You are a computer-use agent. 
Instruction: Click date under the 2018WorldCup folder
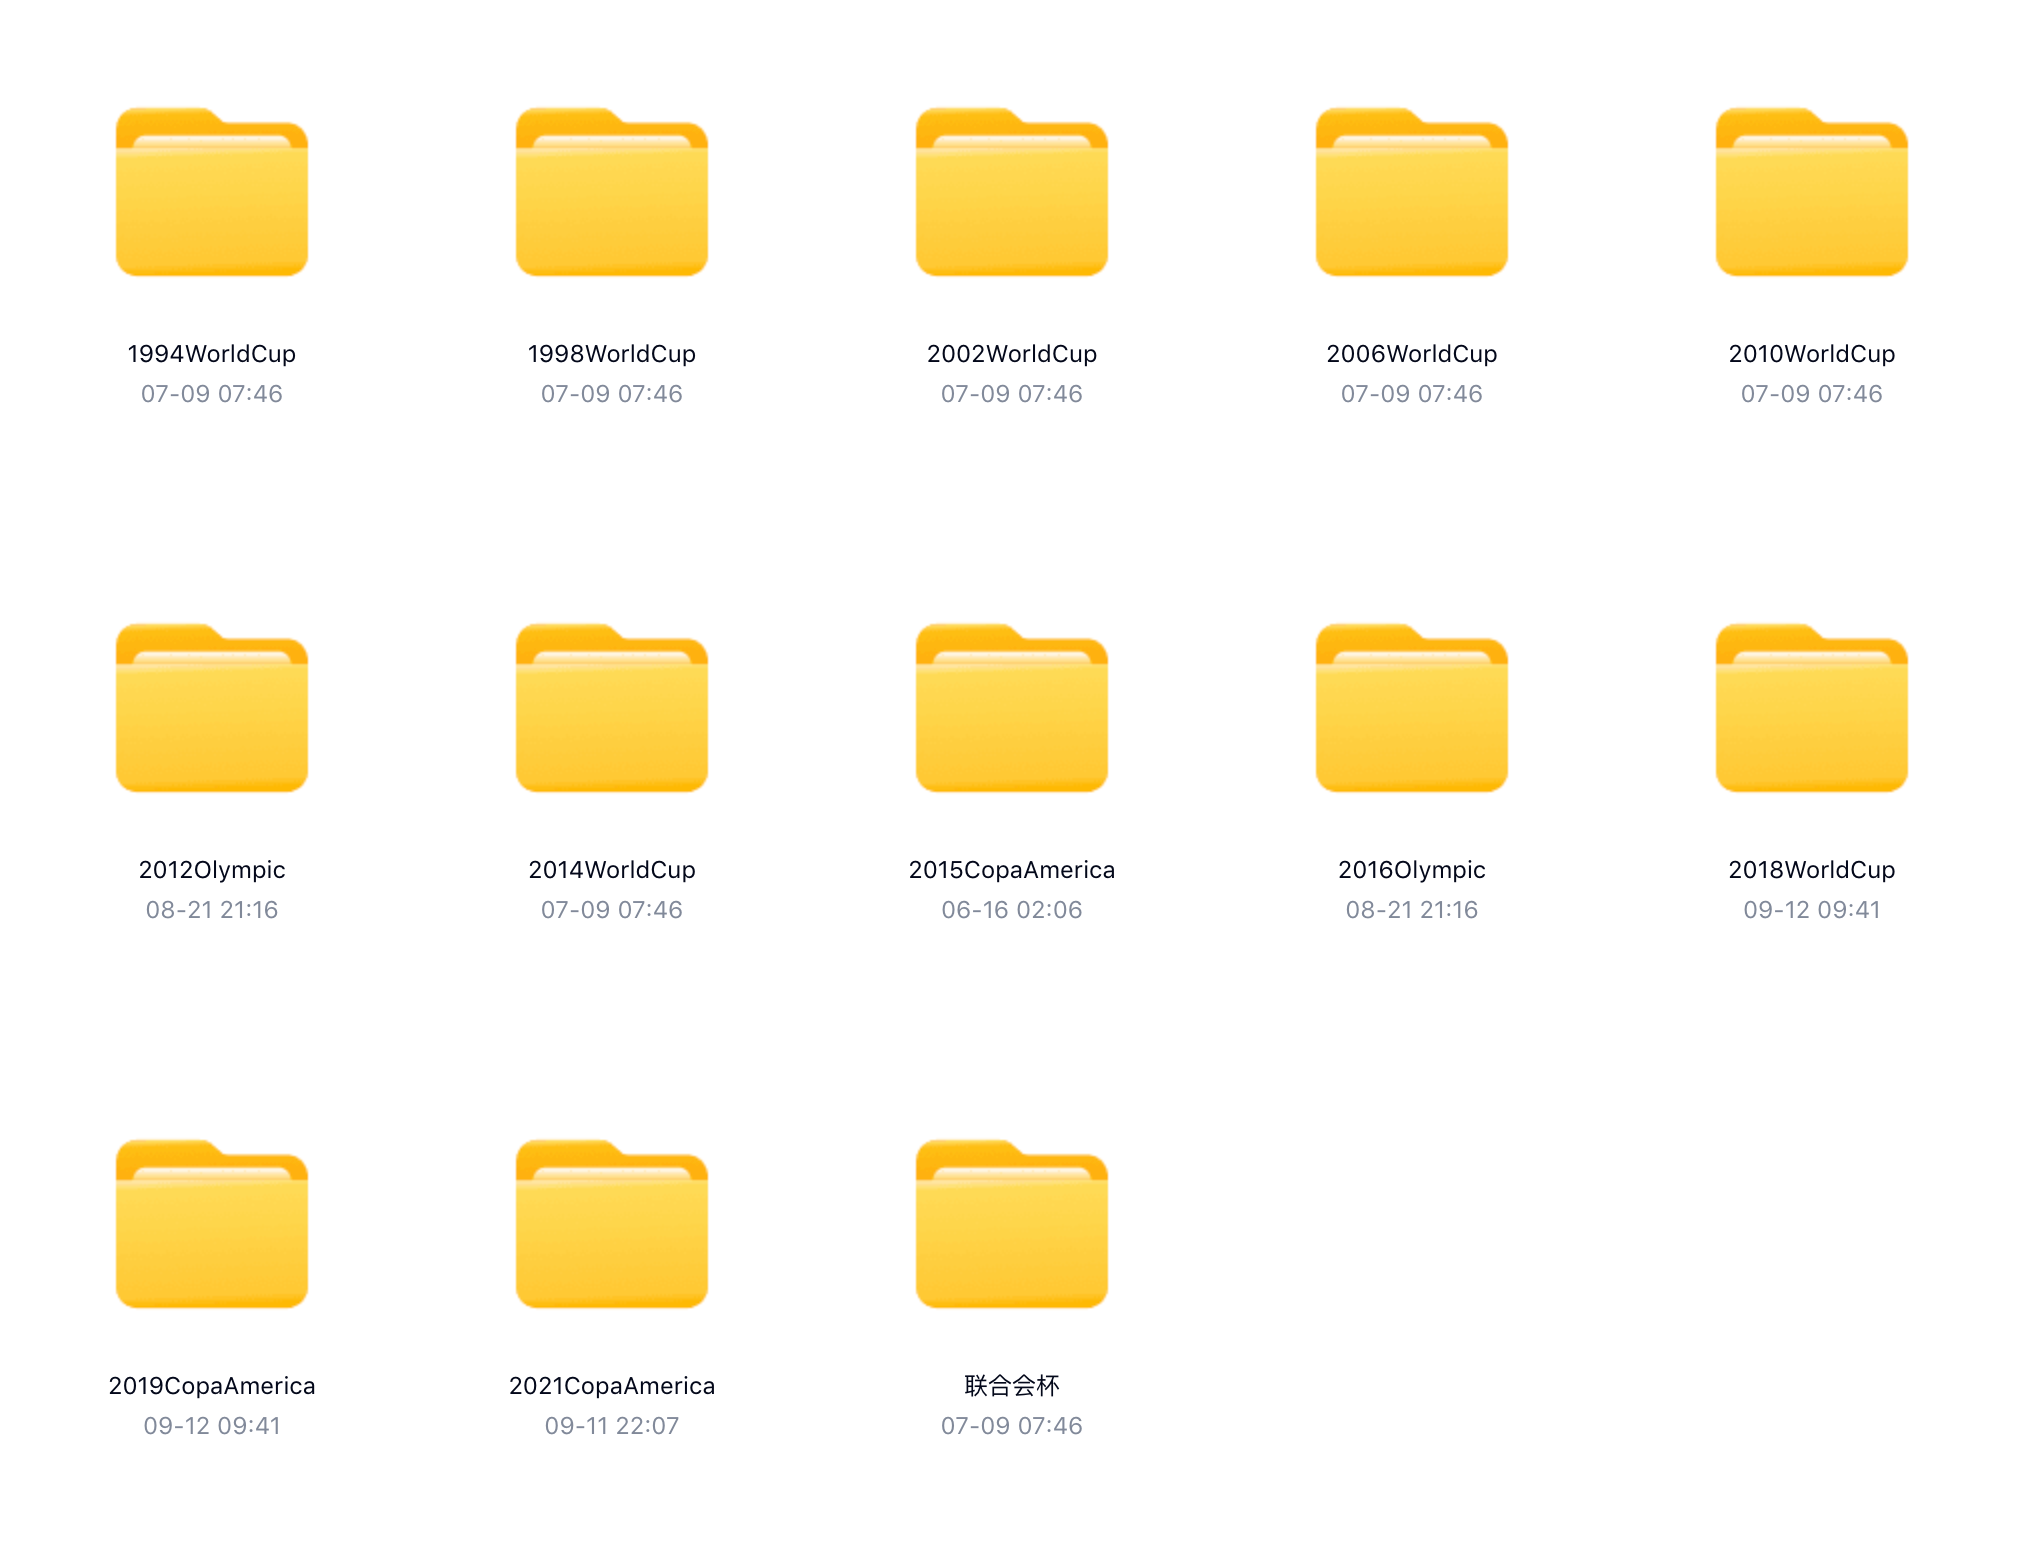(x=1812, y=910)
